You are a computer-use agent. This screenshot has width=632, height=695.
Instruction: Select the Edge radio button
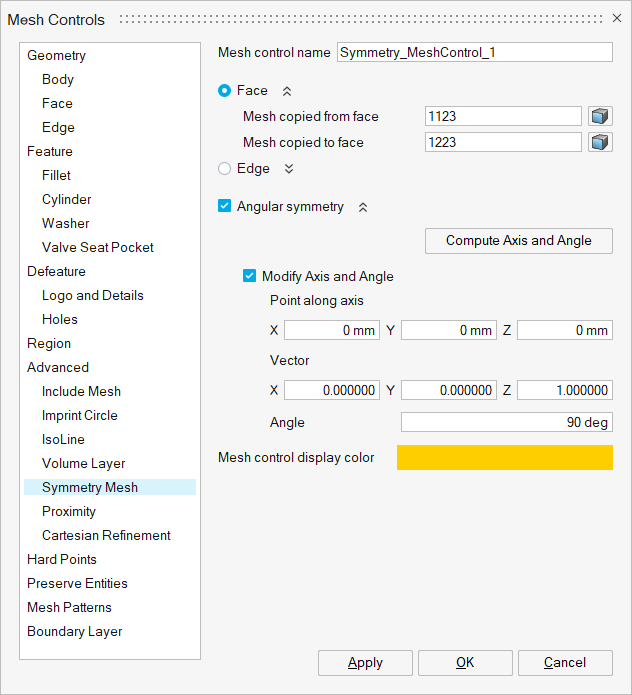[225, 169]
